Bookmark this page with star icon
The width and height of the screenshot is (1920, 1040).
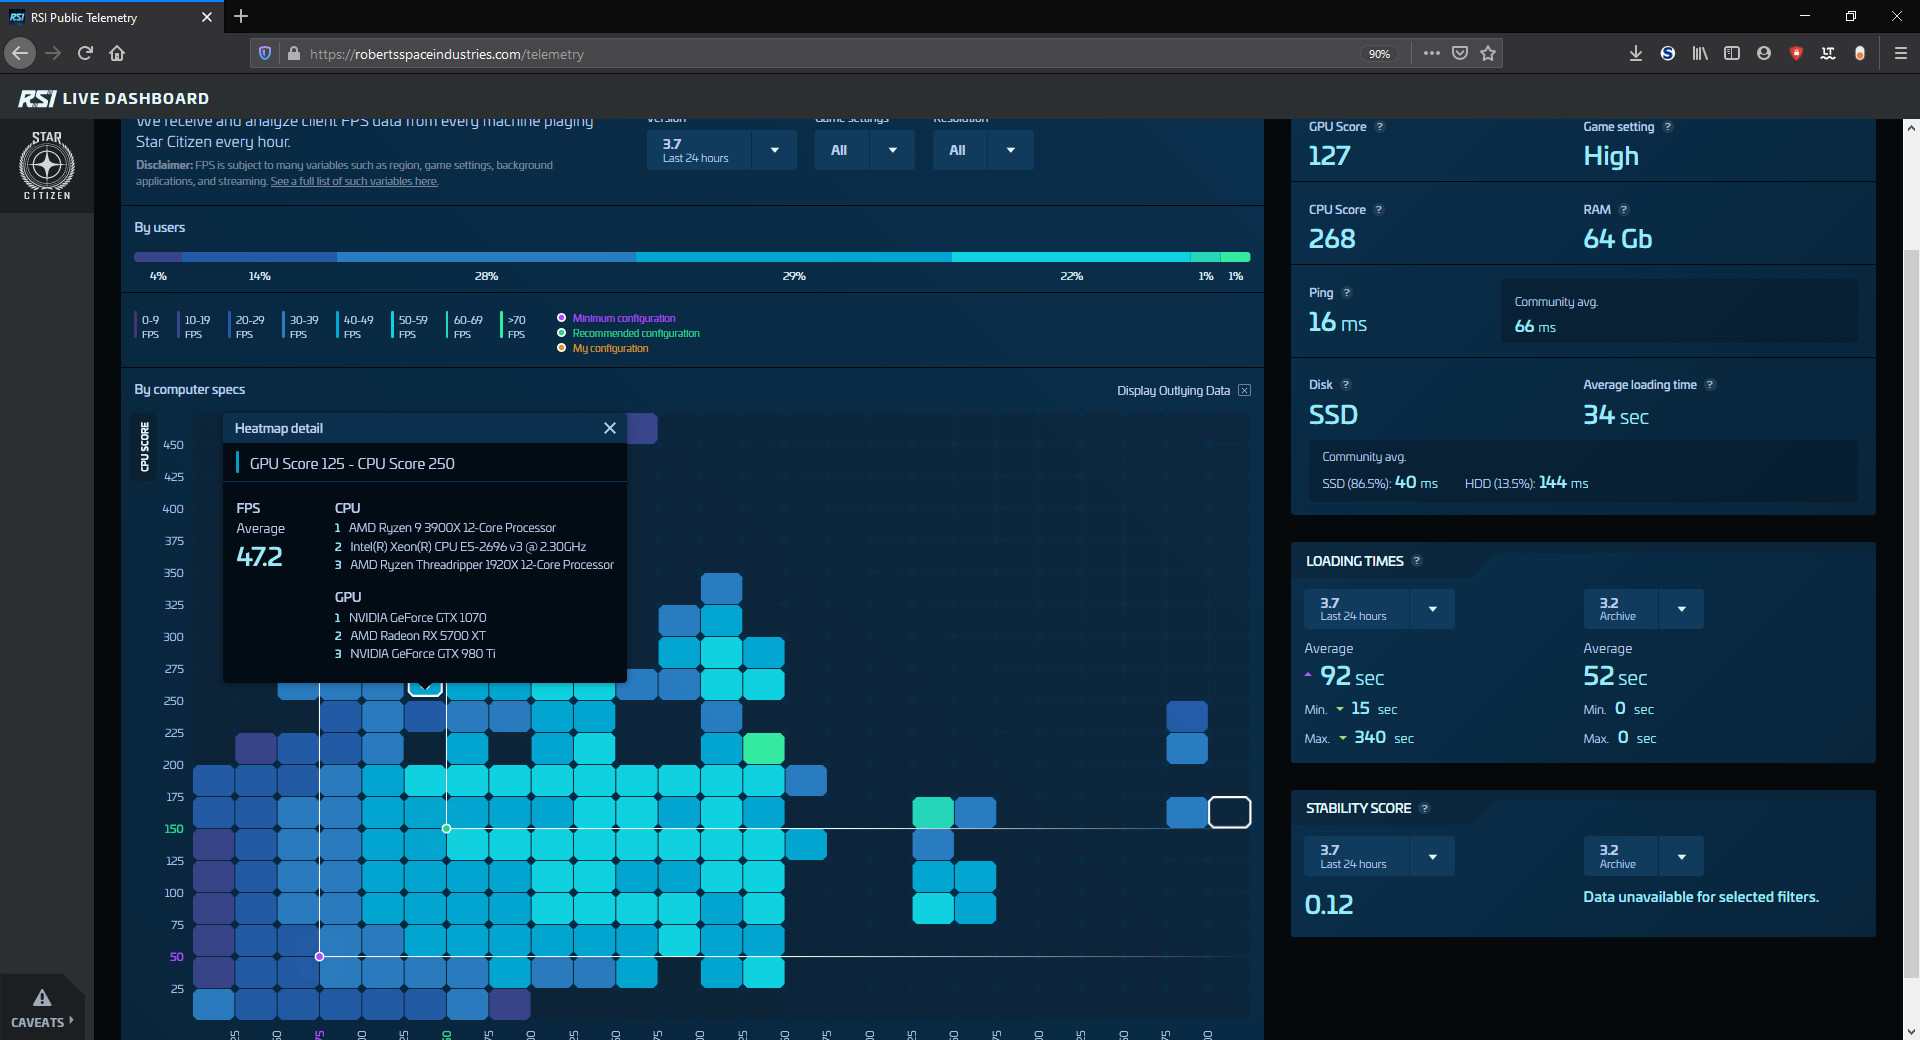(x=1488, y=54)
